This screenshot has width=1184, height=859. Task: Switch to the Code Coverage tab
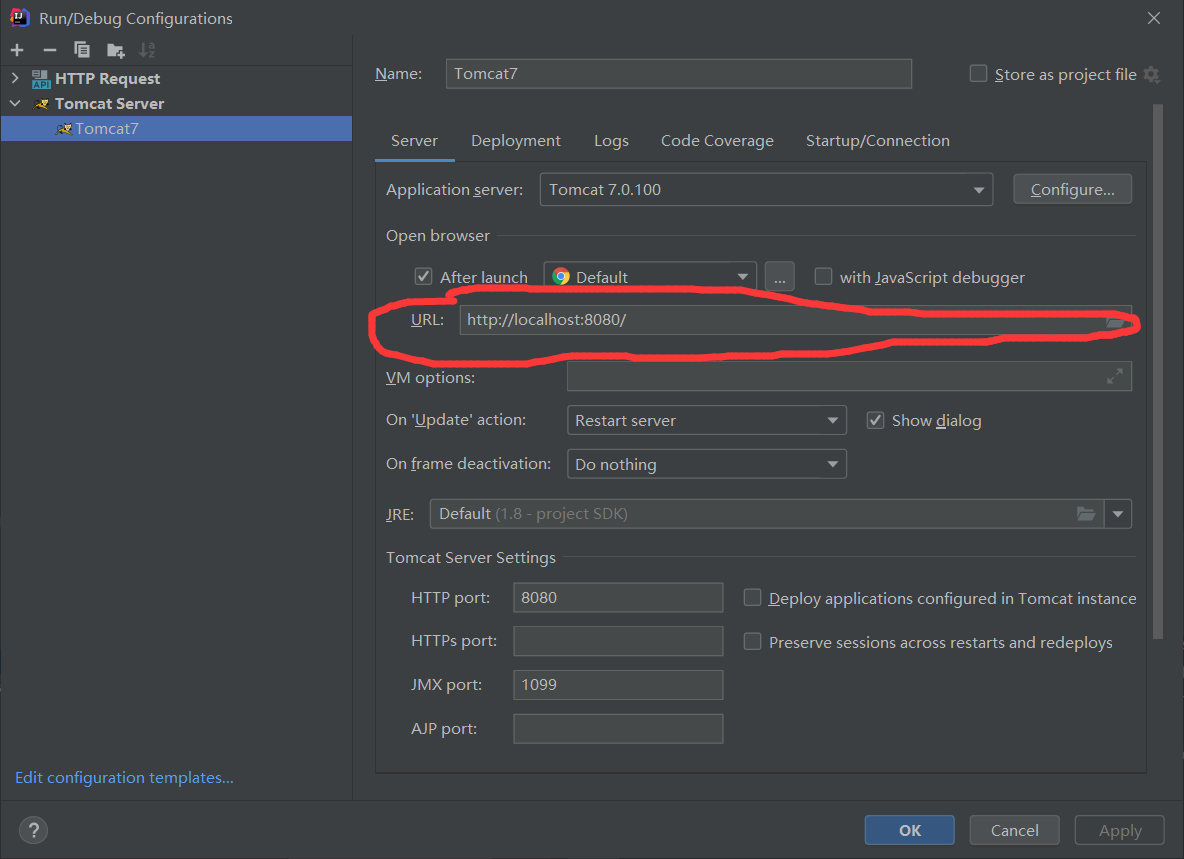(717, 141)
